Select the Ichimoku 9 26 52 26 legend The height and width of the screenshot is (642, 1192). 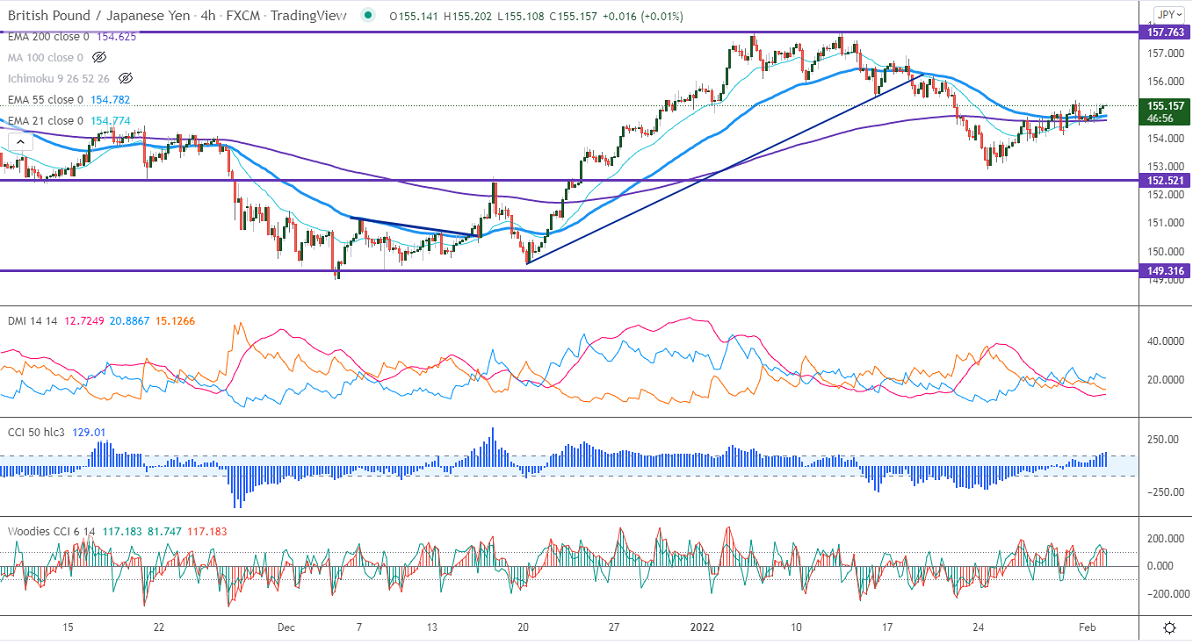[59, 78]
